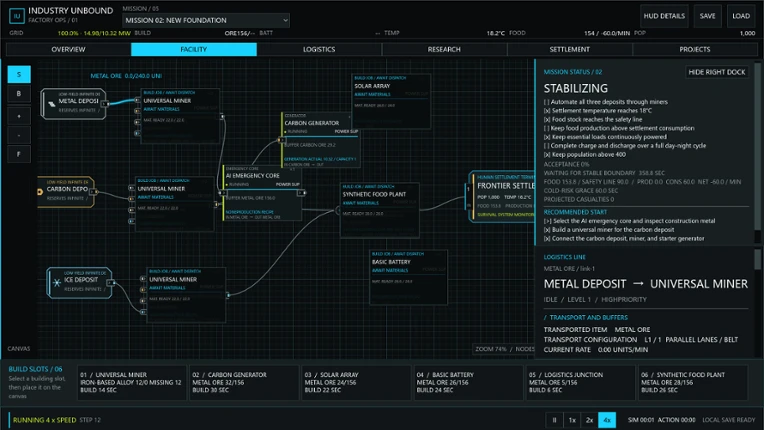Screen dimensions: 764x430
Task: Zoom in with the plus button
Action: (19, 116)
